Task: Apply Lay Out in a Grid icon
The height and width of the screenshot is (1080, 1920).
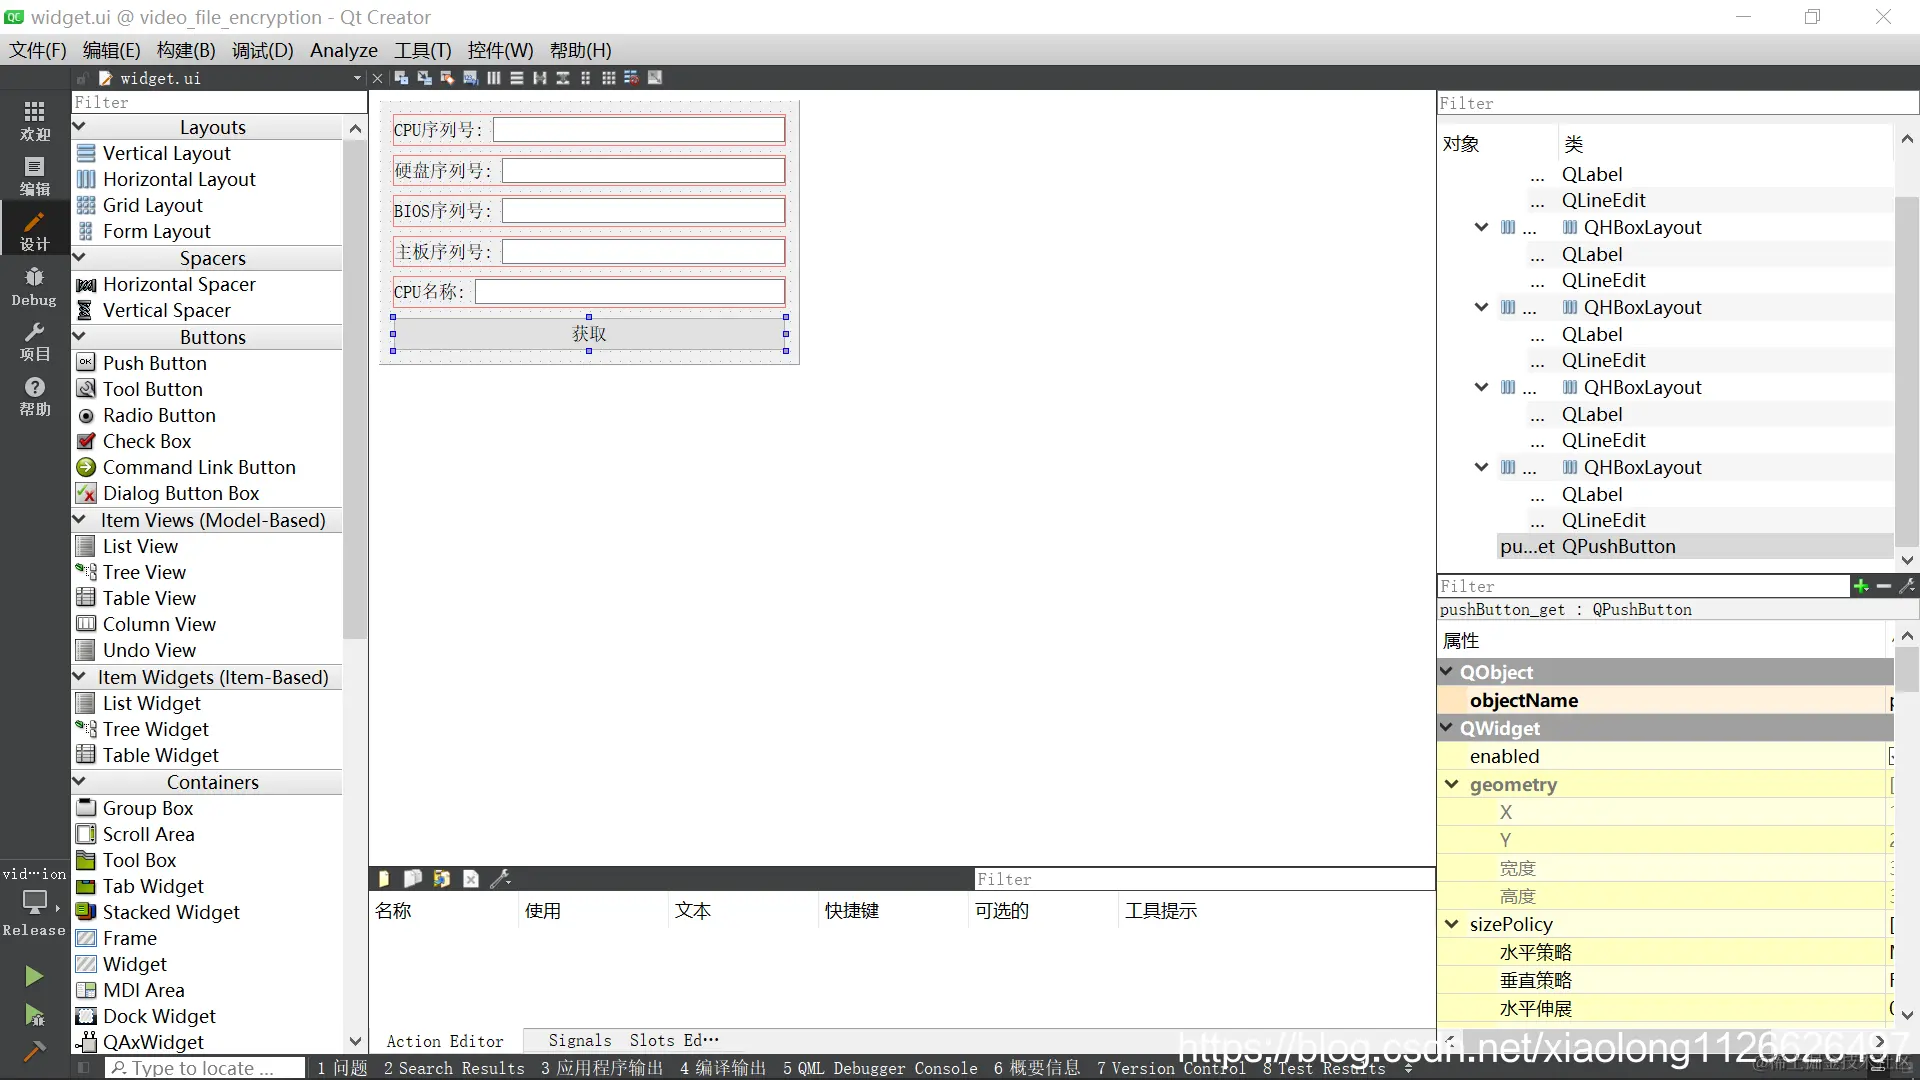Action: pos(608,78)
